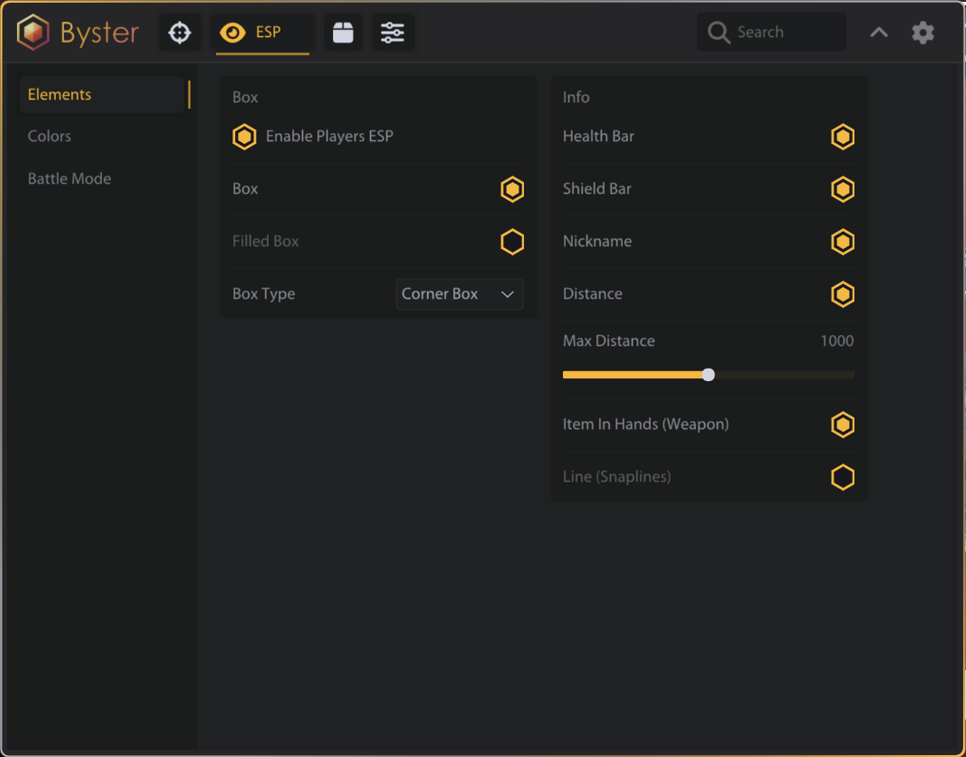The image size is (966, 757).
Task: Turn off the Box hexagon toggle
Action: (x=512, y=189)
